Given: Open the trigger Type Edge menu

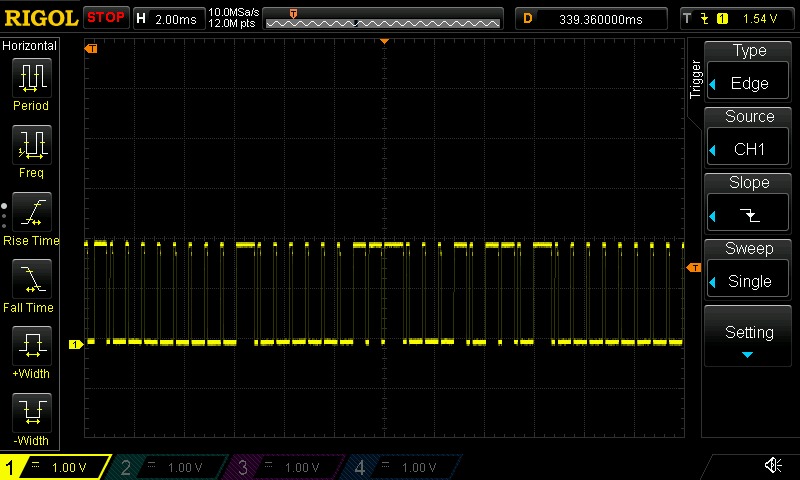Looking at the screenshot, I should click(749, 69).
